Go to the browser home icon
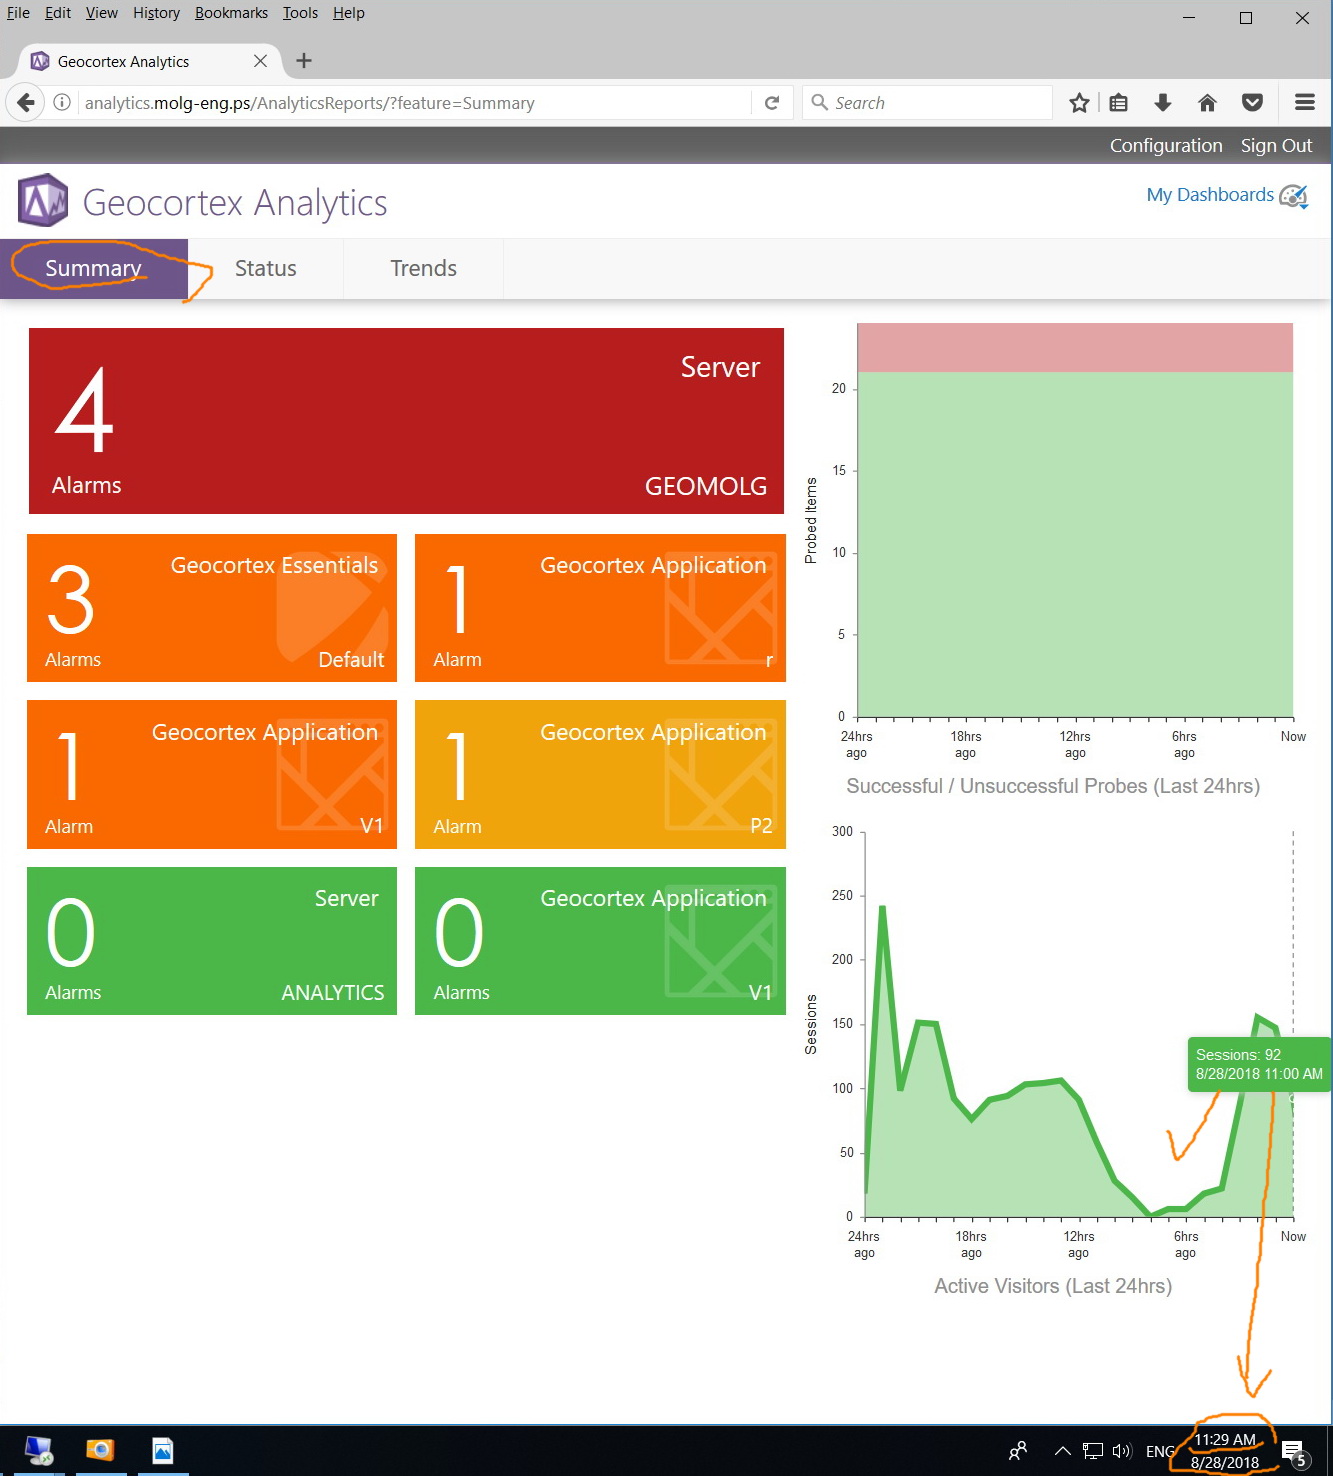The image size is (1333, 1476). (x=1207, y=103)
